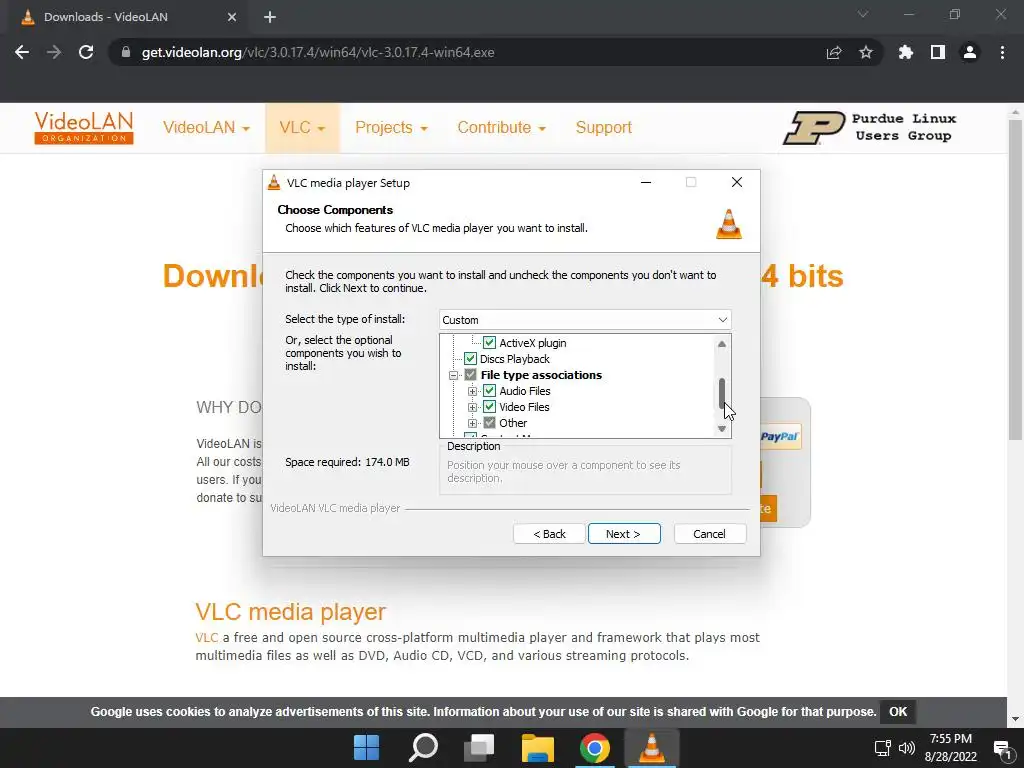Click the webpage vertical scrollbar thumb
Screen dimensions: 1024x768
pyautogui.click(x=1014, y=281)
